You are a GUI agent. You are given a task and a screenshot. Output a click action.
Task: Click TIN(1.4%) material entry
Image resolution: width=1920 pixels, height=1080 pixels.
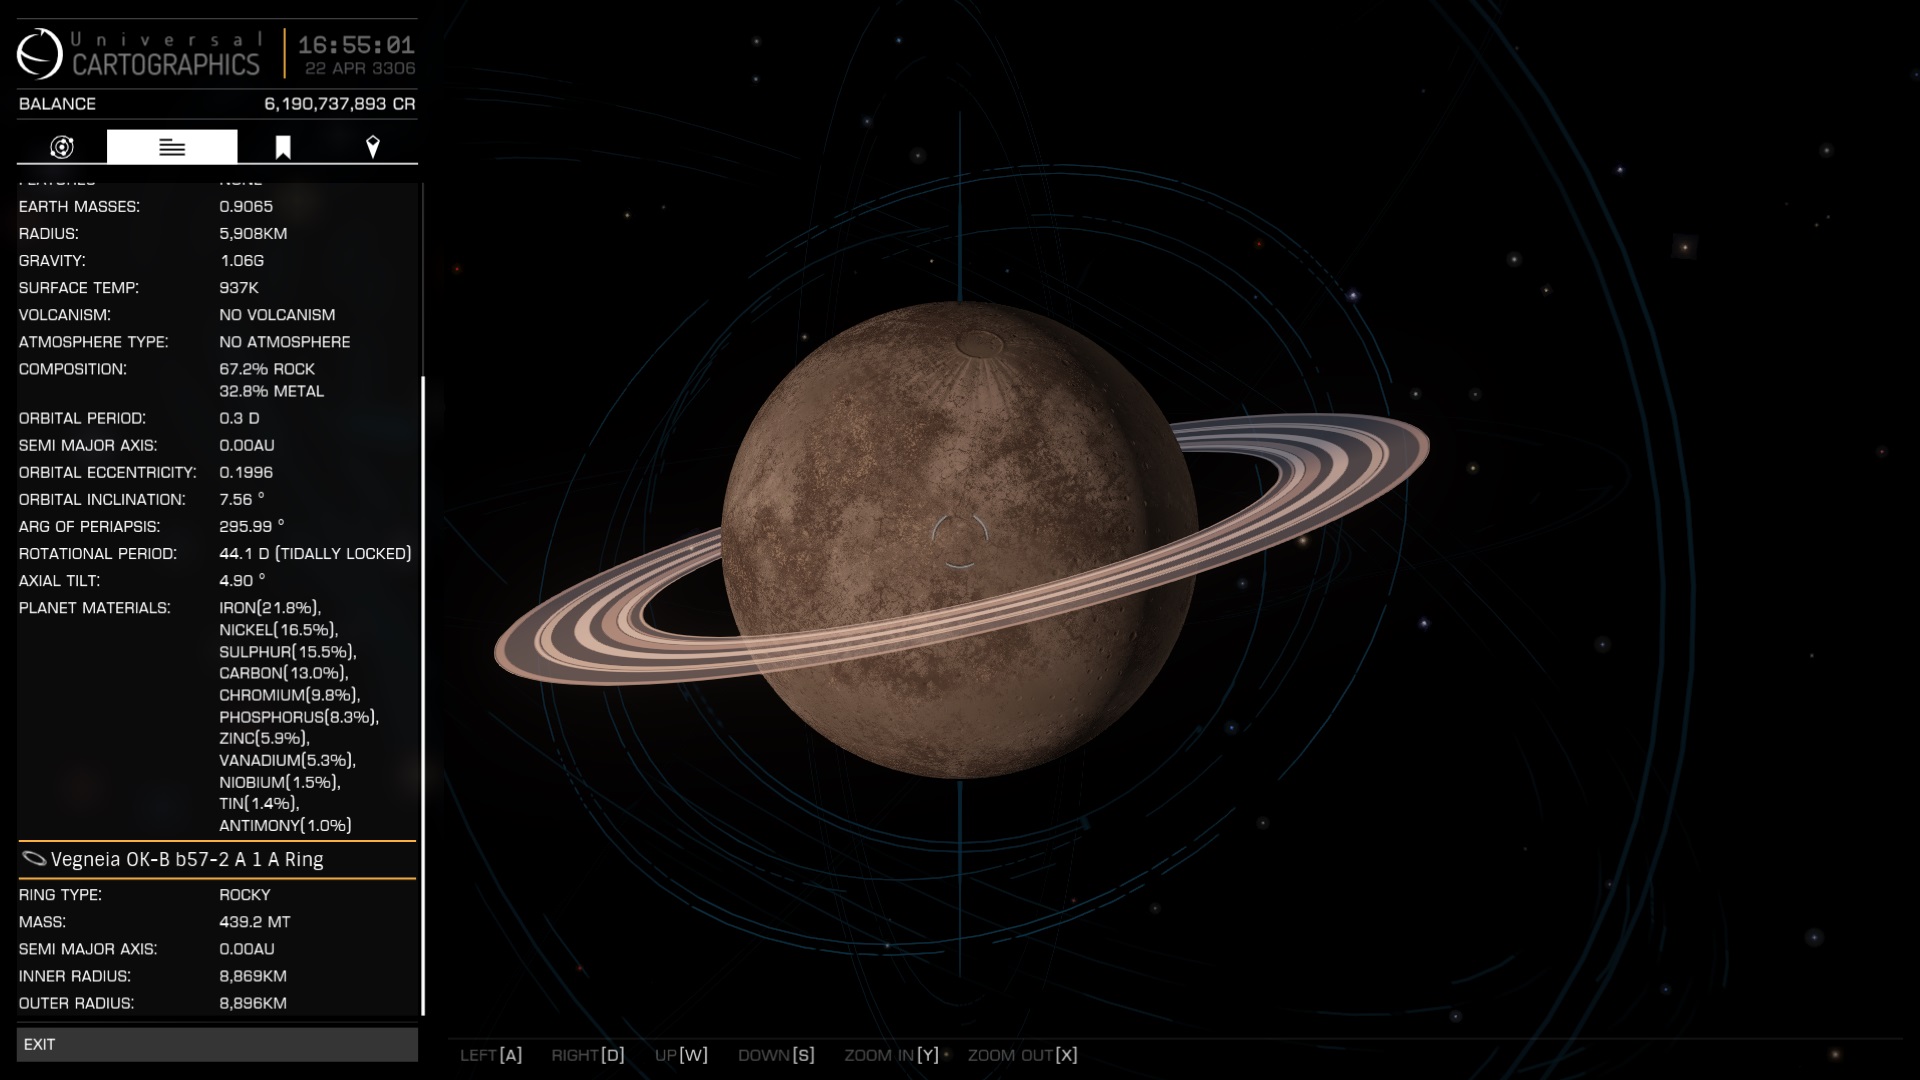[259, 803]
